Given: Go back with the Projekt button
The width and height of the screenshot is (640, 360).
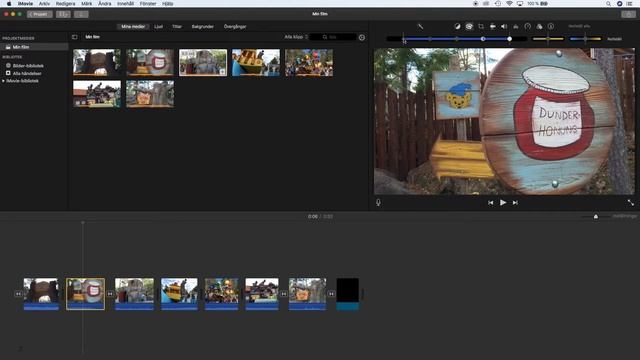Looking at the screenshot, I should (40, 14).
